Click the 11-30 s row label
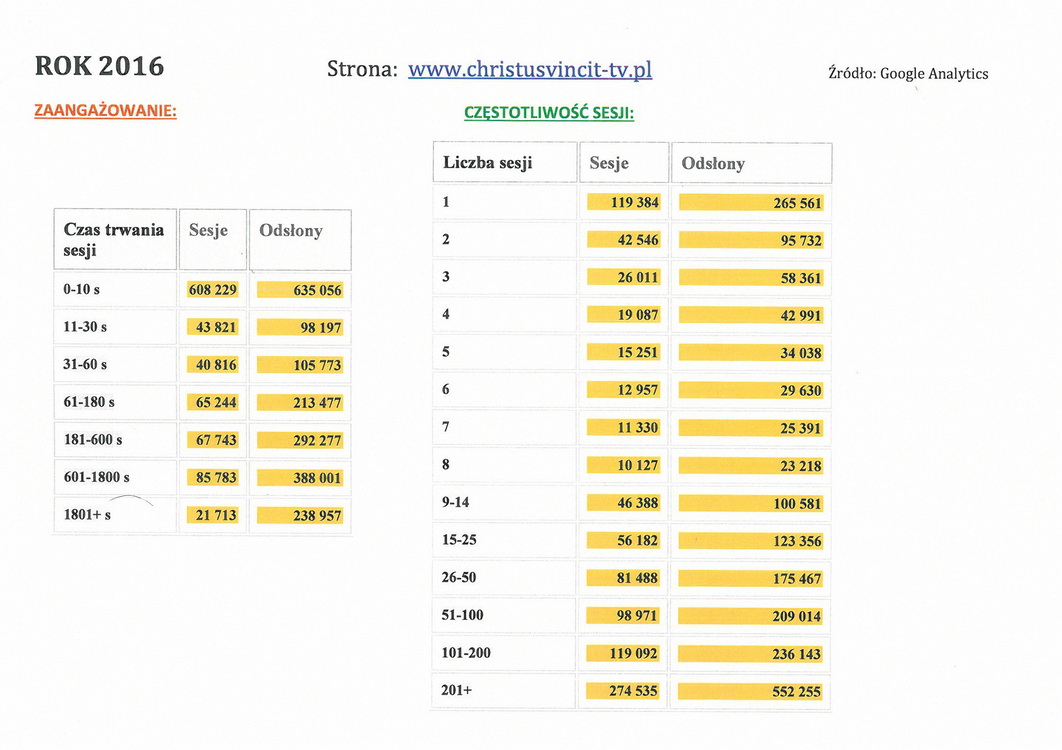 point(85,327)
